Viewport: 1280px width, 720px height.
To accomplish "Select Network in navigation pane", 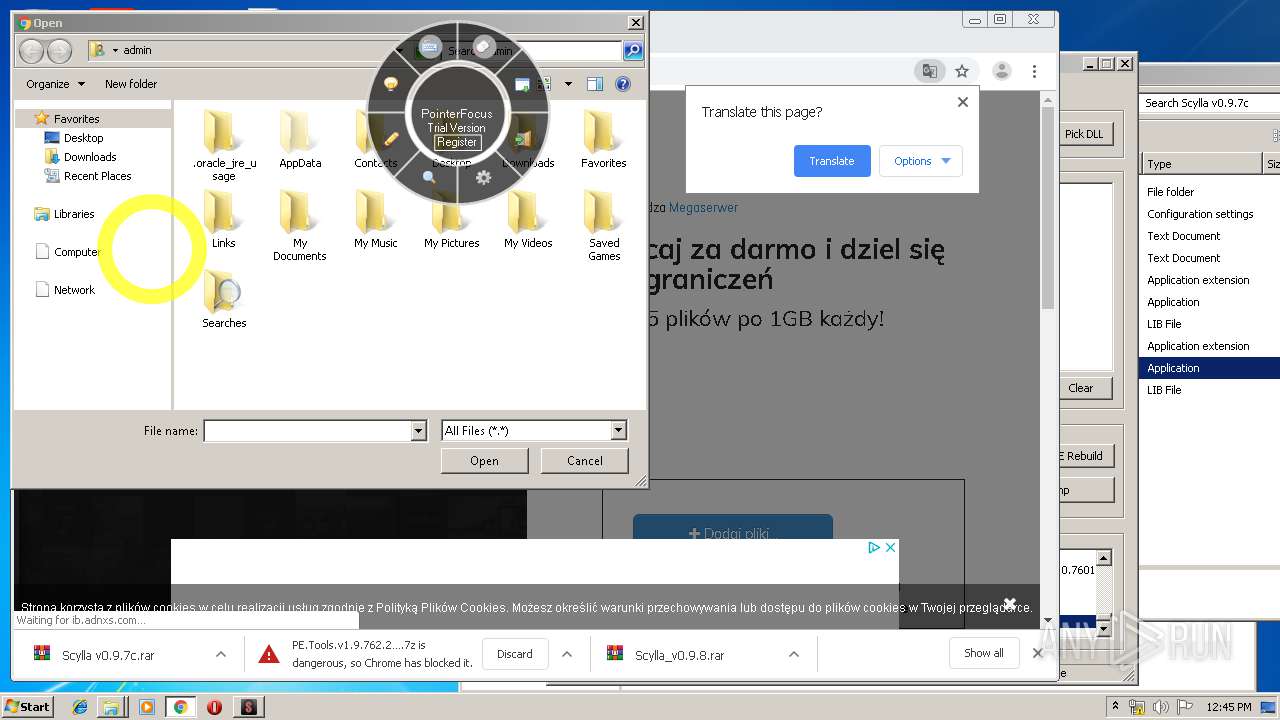I will tap(74, 290).
